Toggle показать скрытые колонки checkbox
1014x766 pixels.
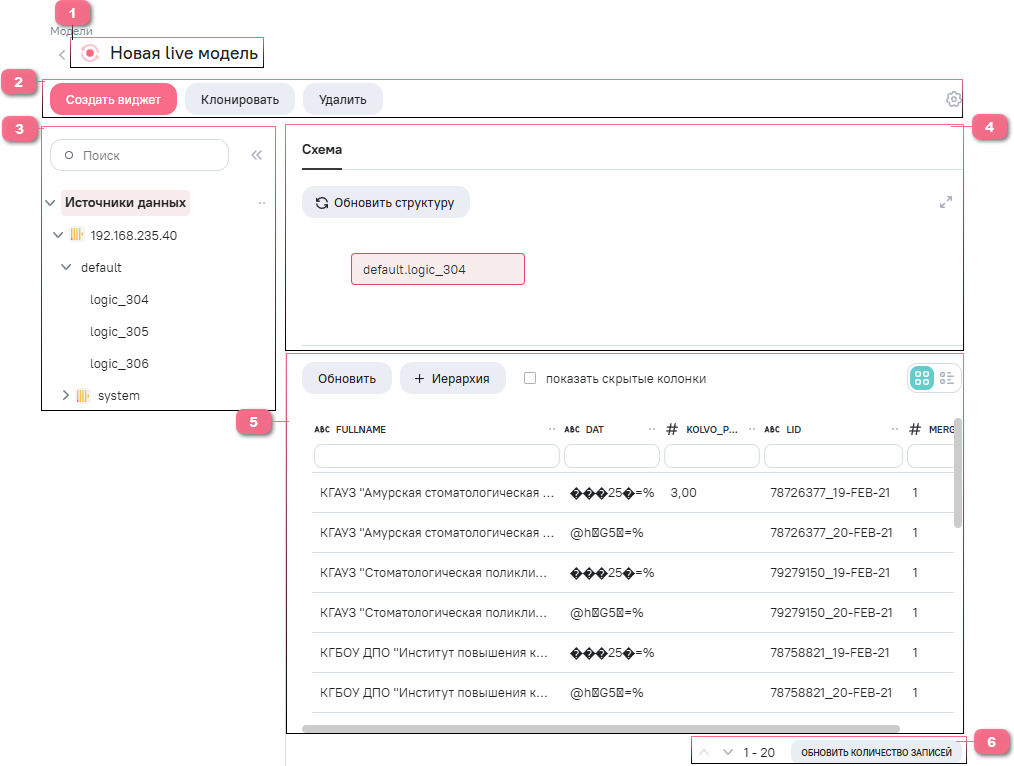[530, 378]
